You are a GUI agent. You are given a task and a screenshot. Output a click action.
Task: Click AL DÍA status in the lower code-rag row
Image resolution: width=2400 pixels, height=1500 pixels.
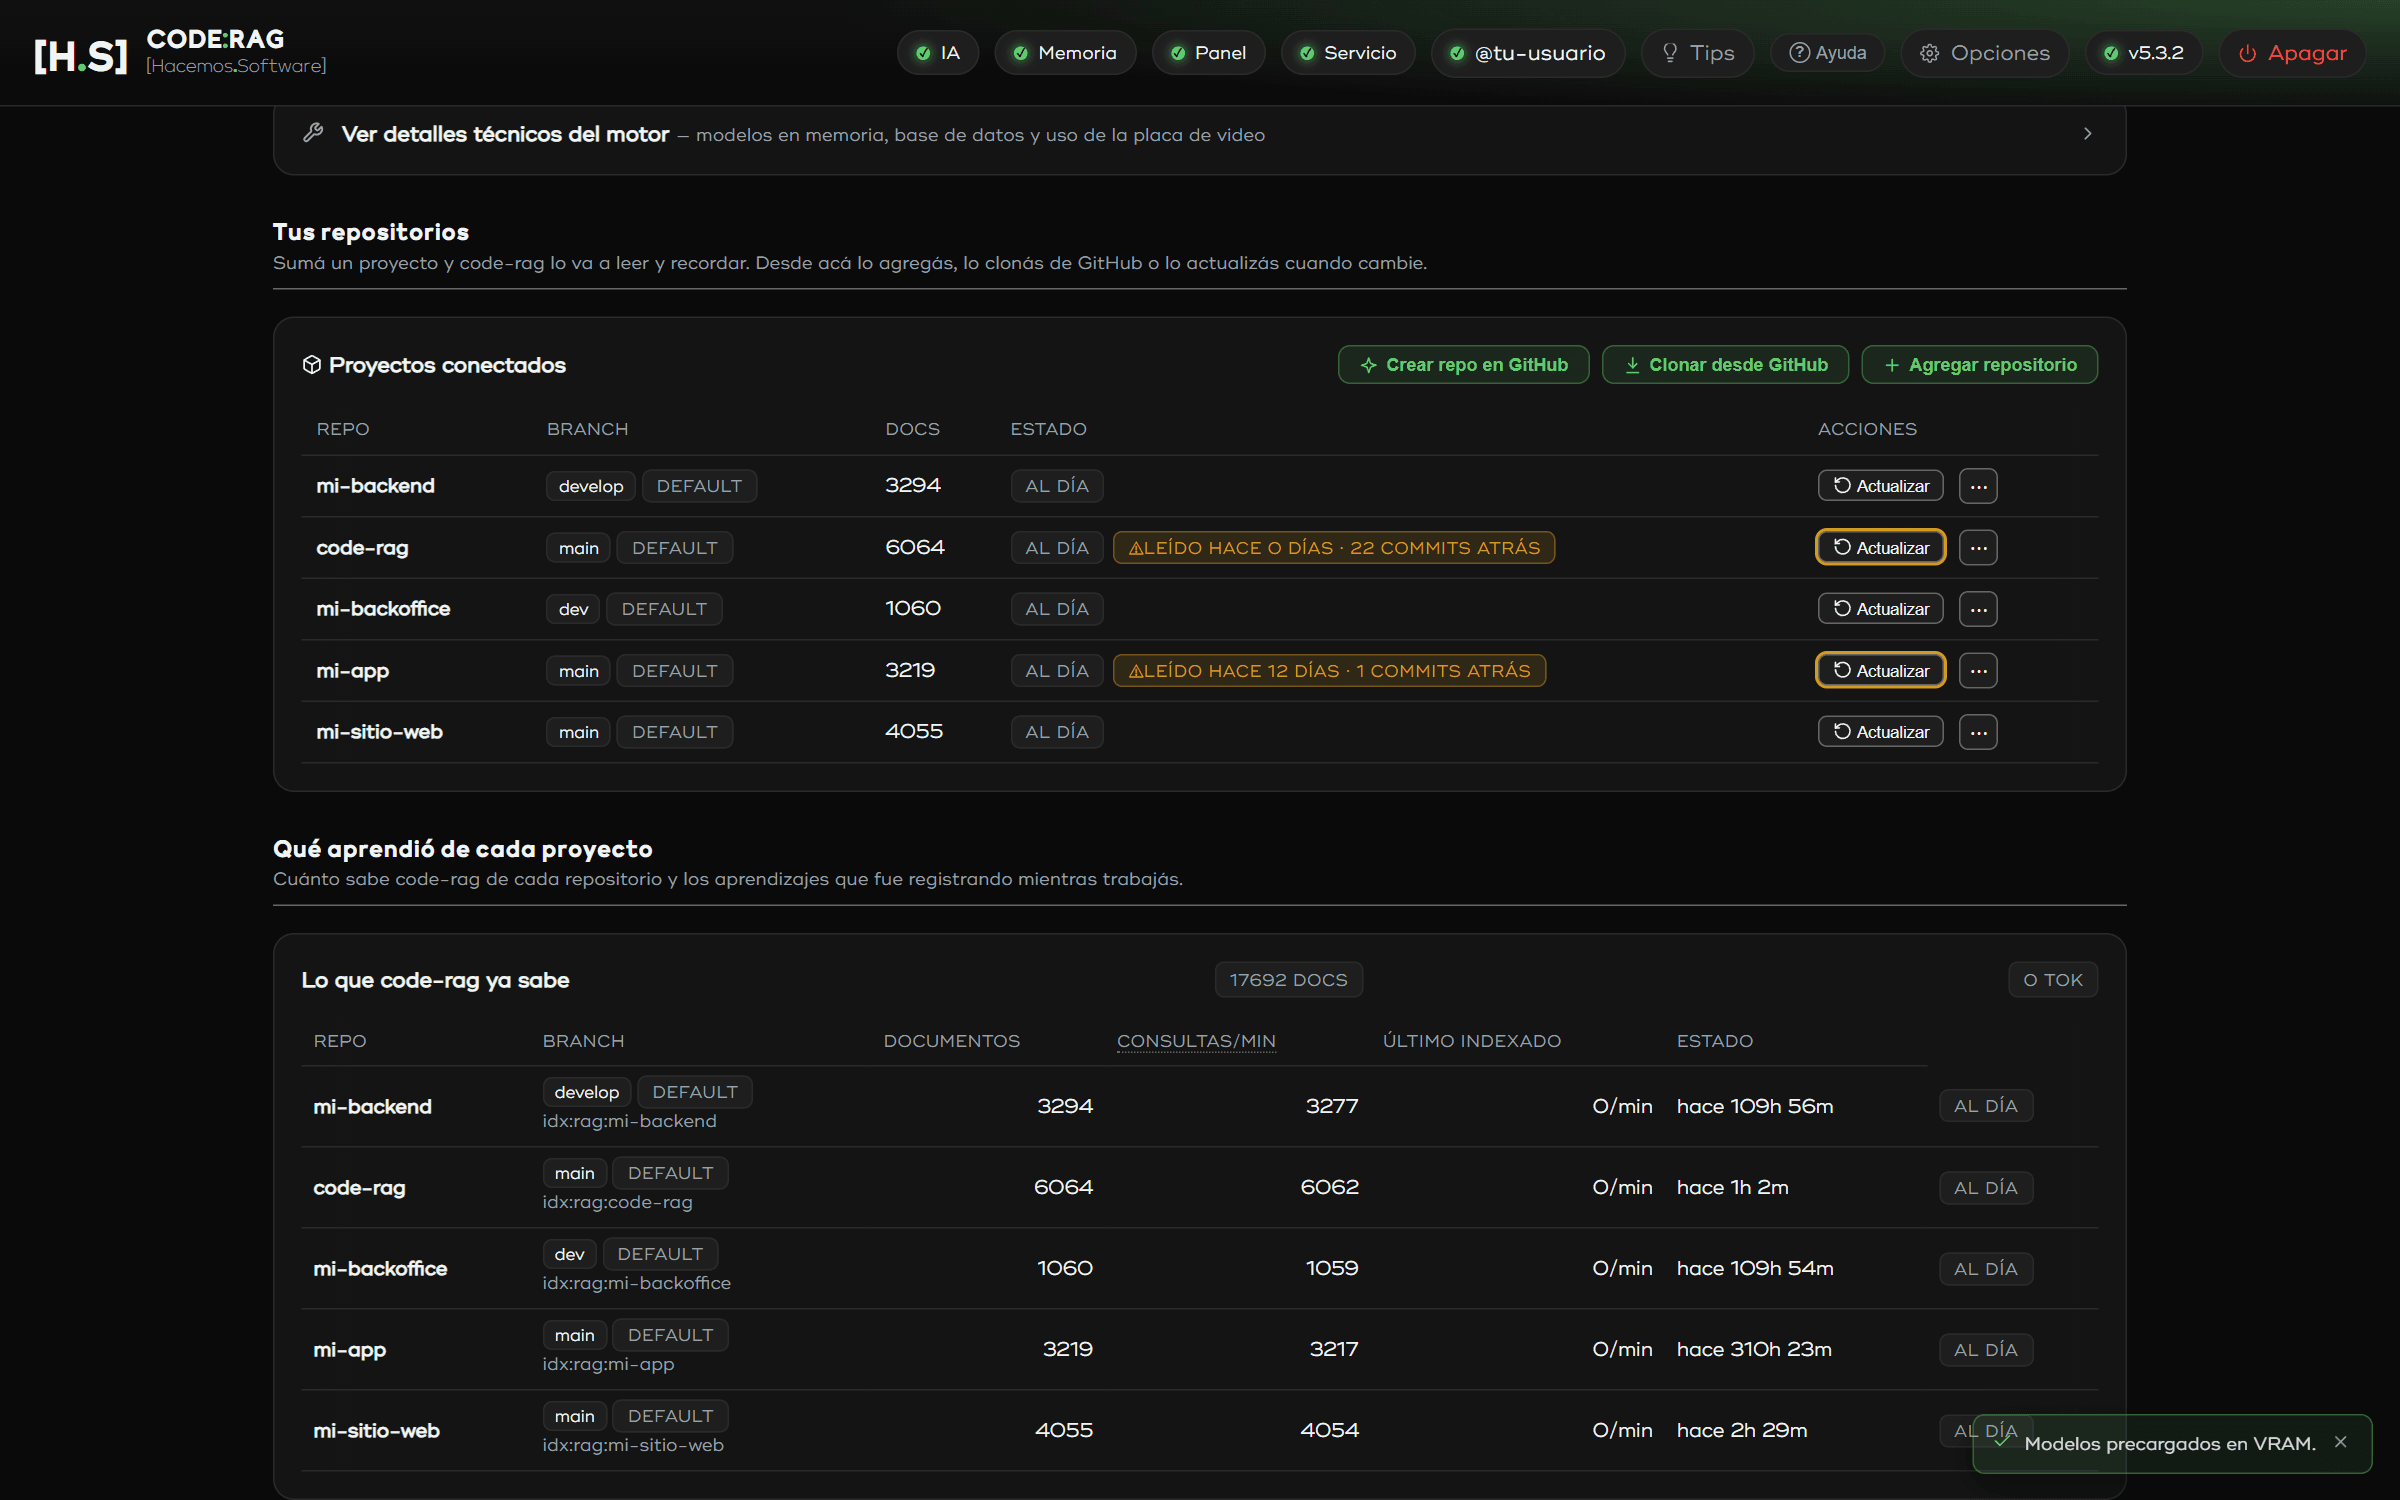1985,1188
